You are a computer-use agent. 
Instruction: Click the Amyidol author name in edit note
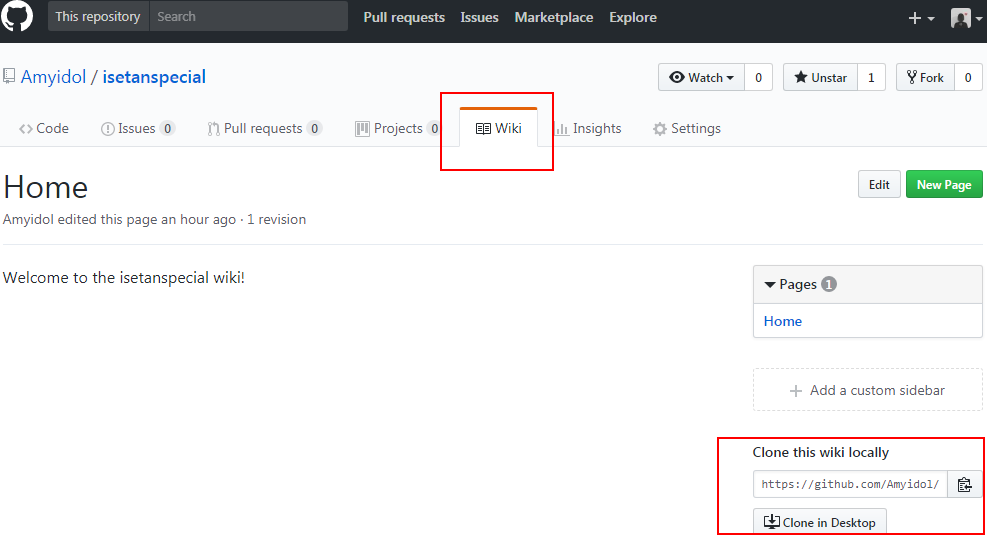tap(28, 220)
